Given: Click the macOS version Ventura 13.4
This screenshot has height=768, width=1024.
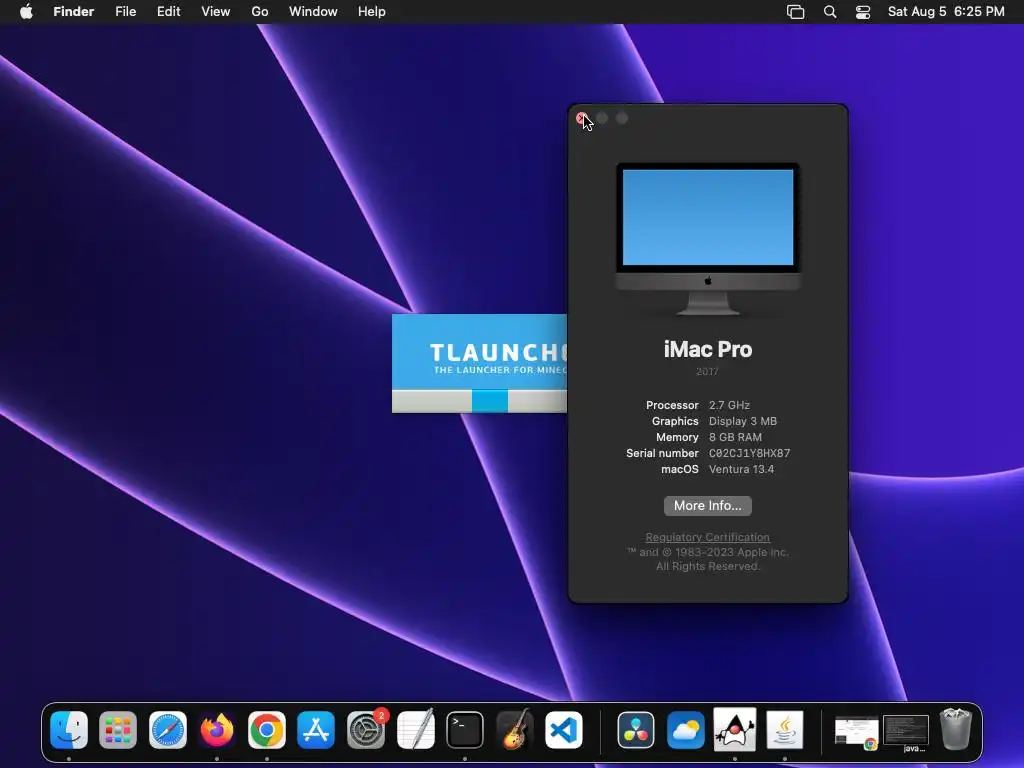Looking at the screenshot, I should coord(741,469).
